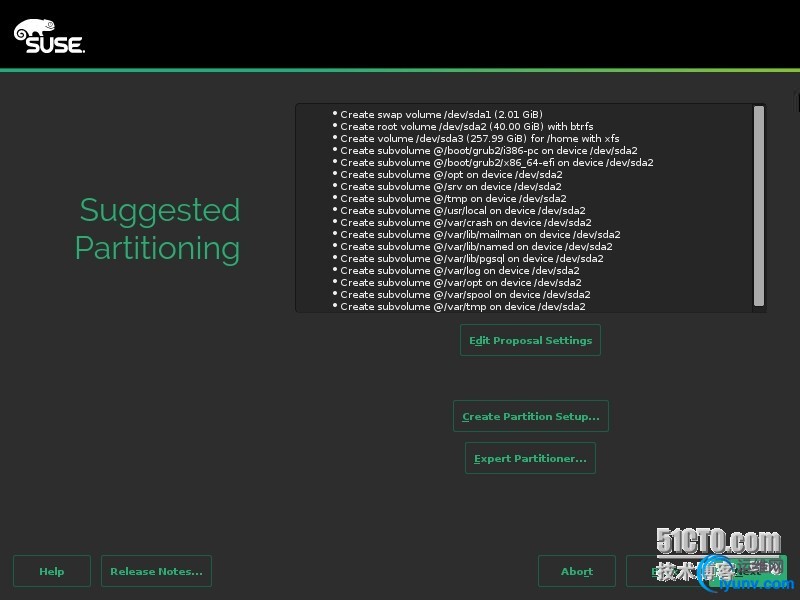Click the Edit Proposal Settings button
Screen dimensions: 800x600
click(x=530, y=340)
